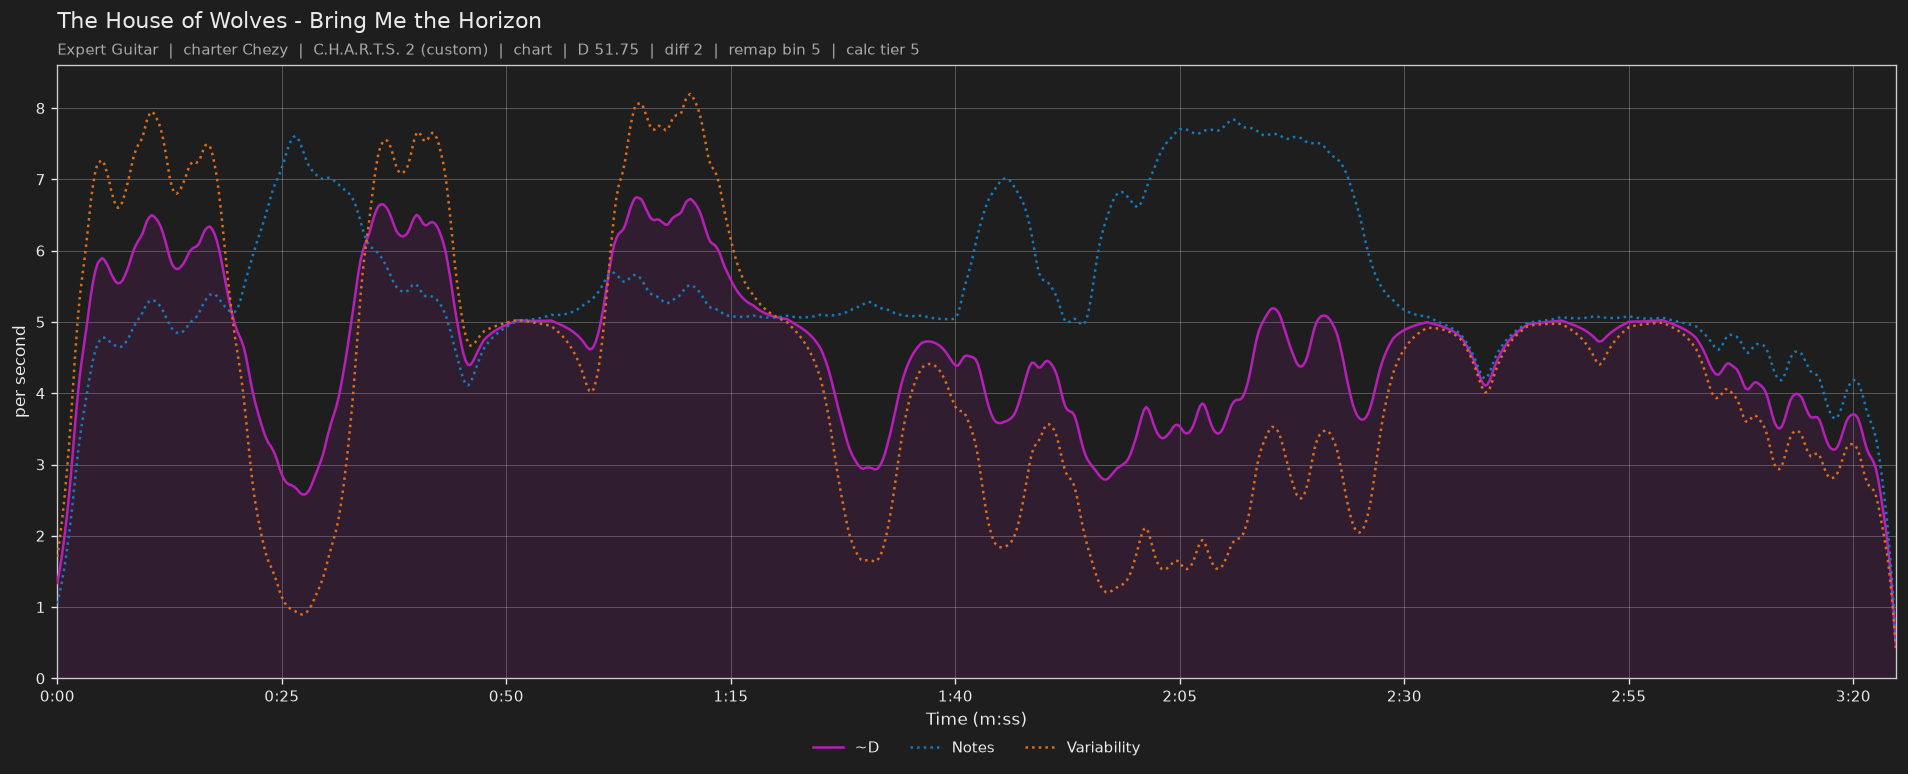Click the '2:05' x-axis tick label
Screen dimensions: 1908x774
click(x=1180, y=696)
